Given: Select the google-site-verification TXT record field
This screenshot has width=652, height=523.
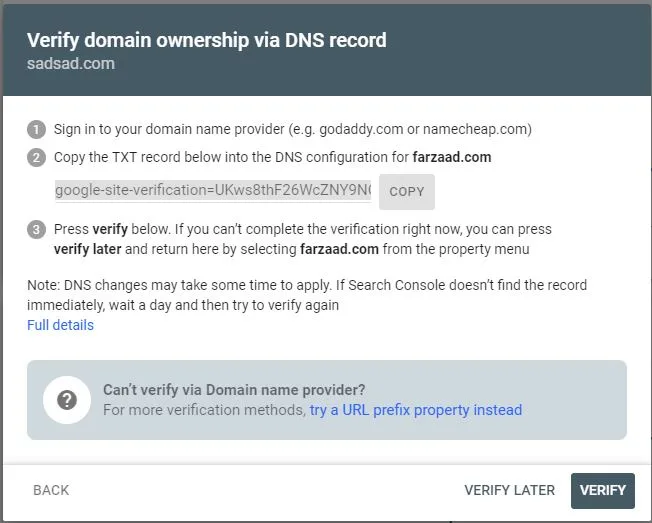Looking at the screenshot, I should [x=213, y=190].
